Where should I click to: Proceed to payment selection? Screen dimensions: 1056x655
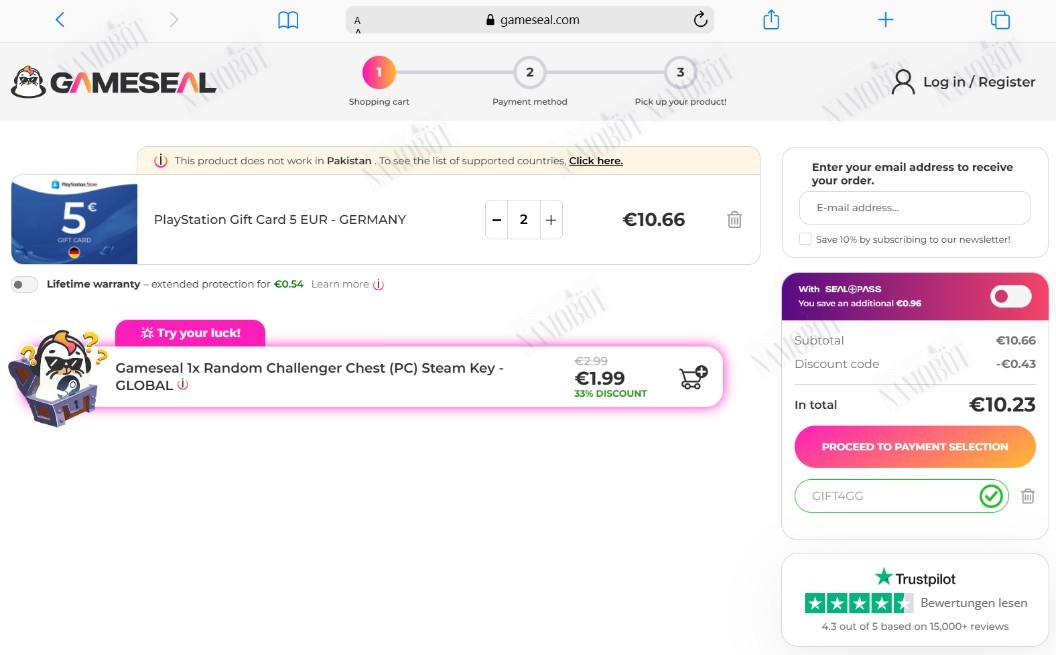915,446
